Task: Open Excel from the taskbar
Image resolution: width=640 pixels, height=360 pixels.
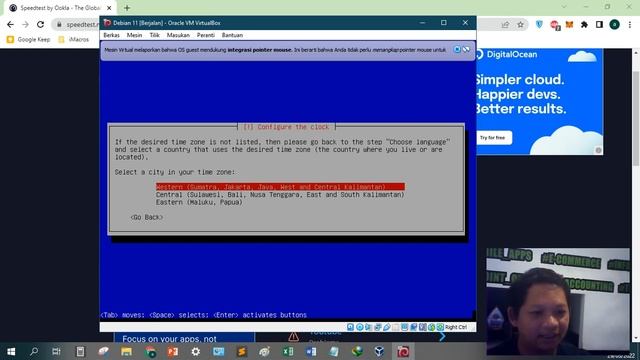Action: coord(288,351)
